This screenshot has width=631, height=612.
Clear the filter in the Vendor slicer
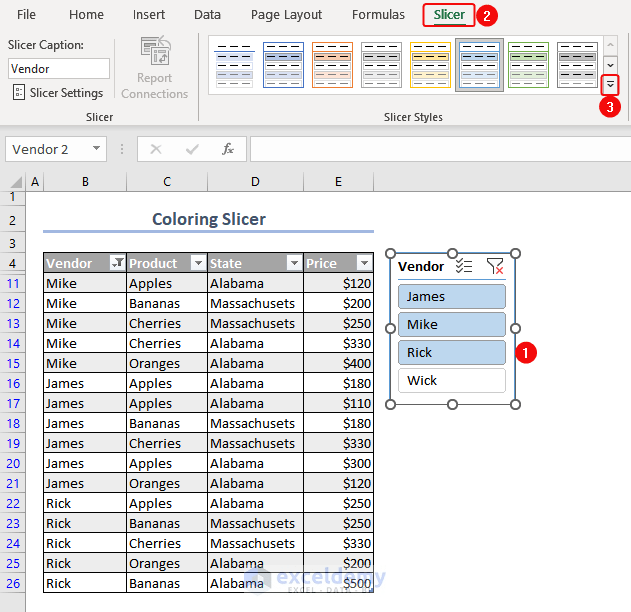coord(495,266)
